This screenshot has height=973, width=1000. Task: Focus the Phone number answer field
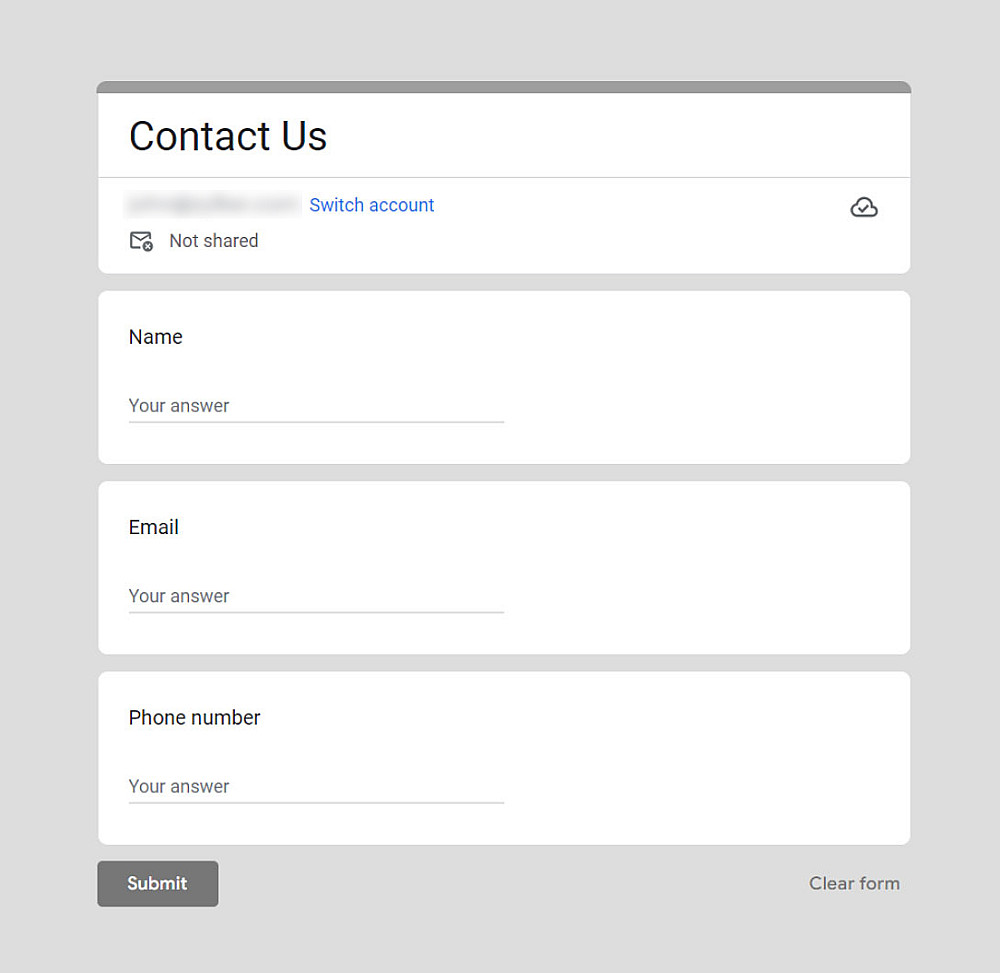pyautogui.click(x=316, y=786)
